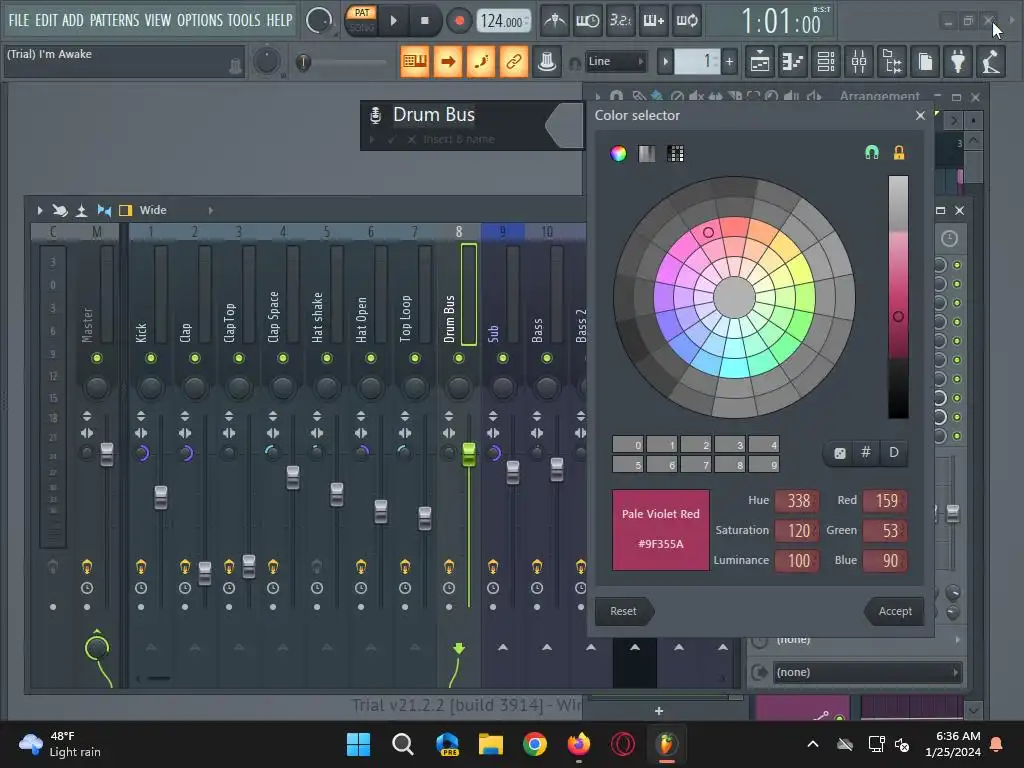1024x768 pixels.
Task: Switch to color wheel mode in Color selector
Action: pos(618,153)
